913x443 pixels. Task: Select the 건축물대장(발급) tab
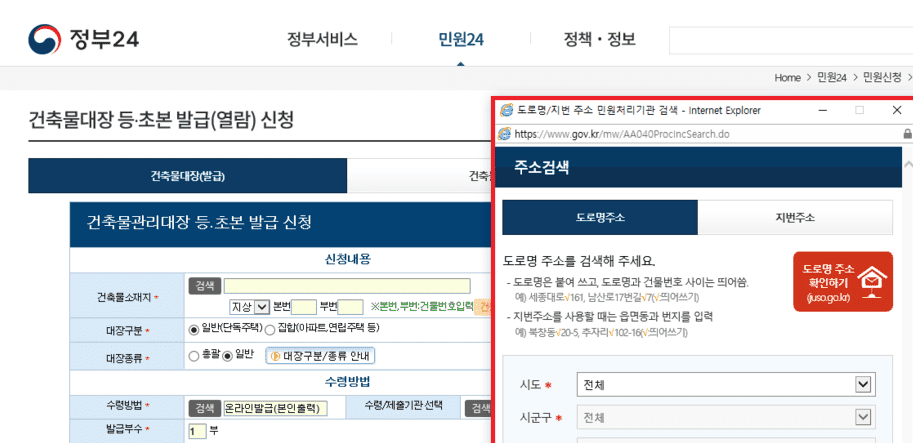click(x=187, y=176)
